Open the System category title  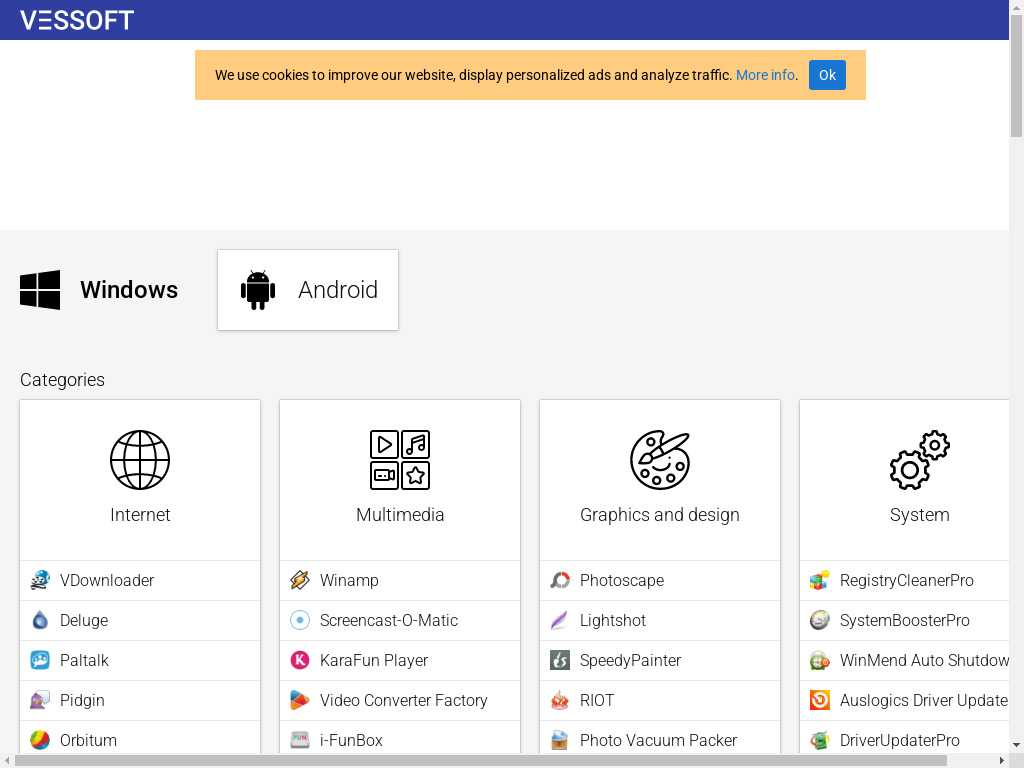920,515
